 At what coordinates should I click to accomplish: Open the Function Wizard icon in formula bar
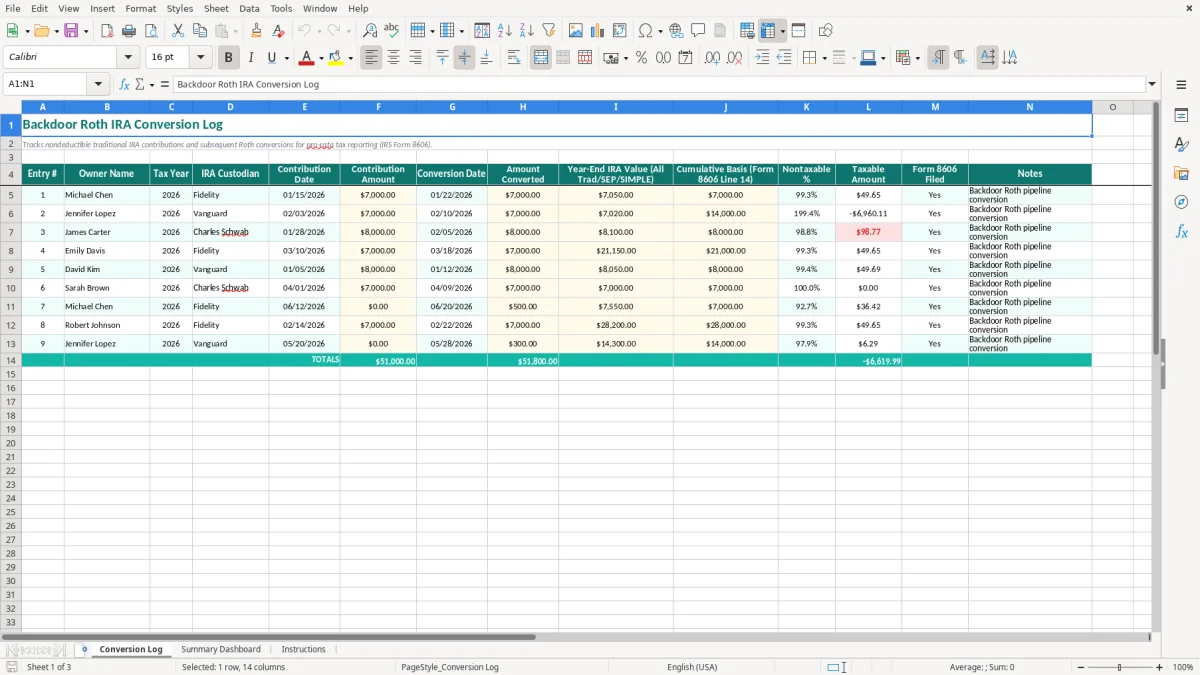click(x=125, y=85)
